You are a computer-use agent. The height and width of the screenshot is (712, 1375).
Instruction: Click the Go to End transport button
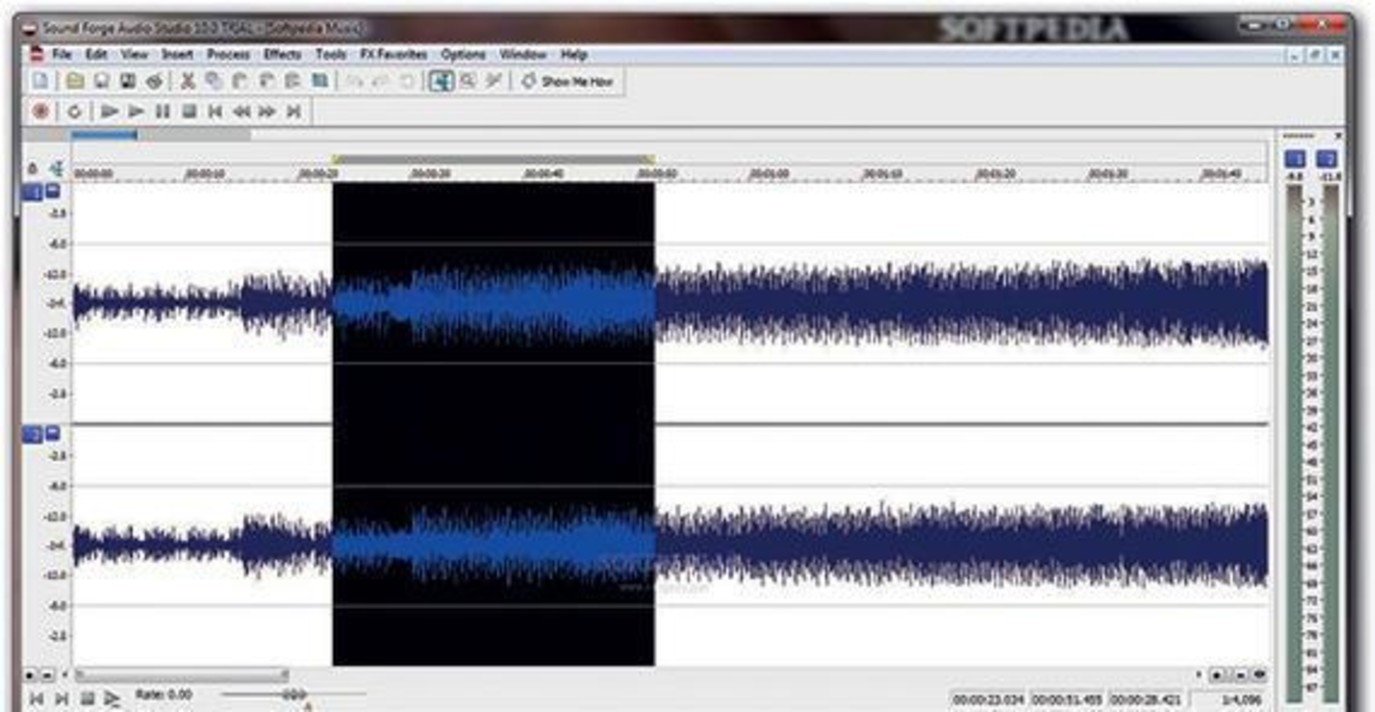click(293, 112)
